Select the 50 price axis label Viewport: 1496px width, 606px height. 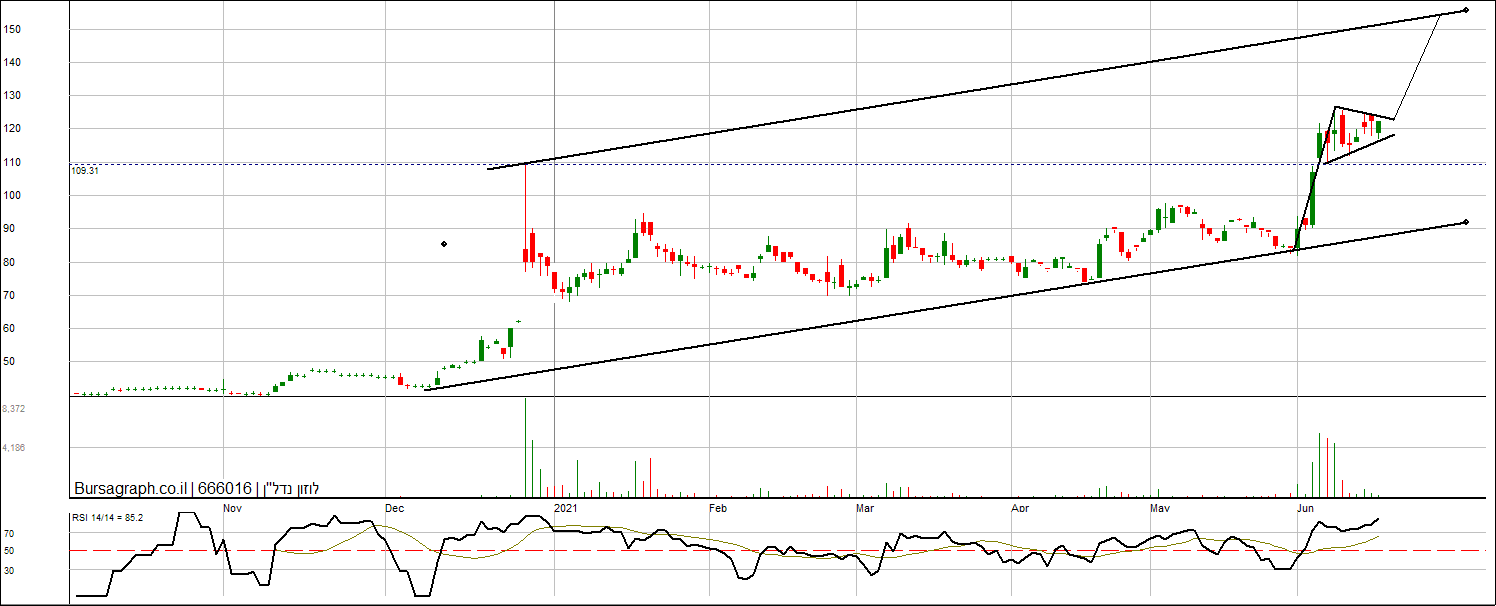(x=9, y=361)
